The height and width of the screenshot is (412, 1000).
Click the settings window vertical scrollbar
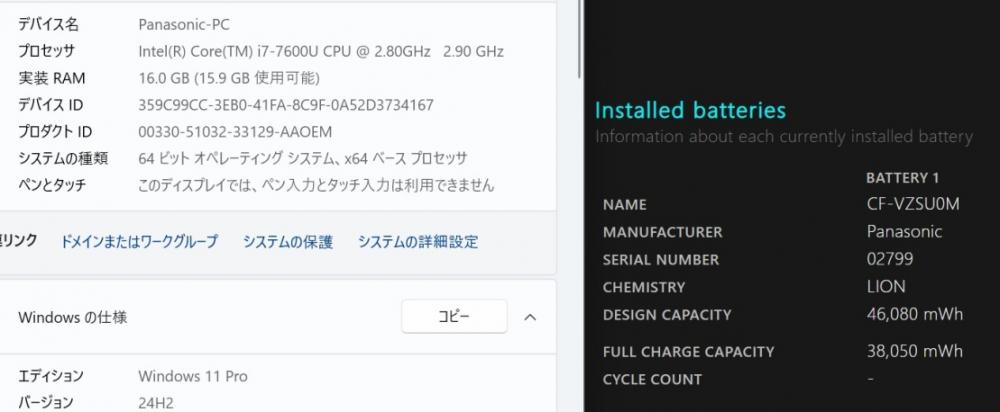pos(579,38)
